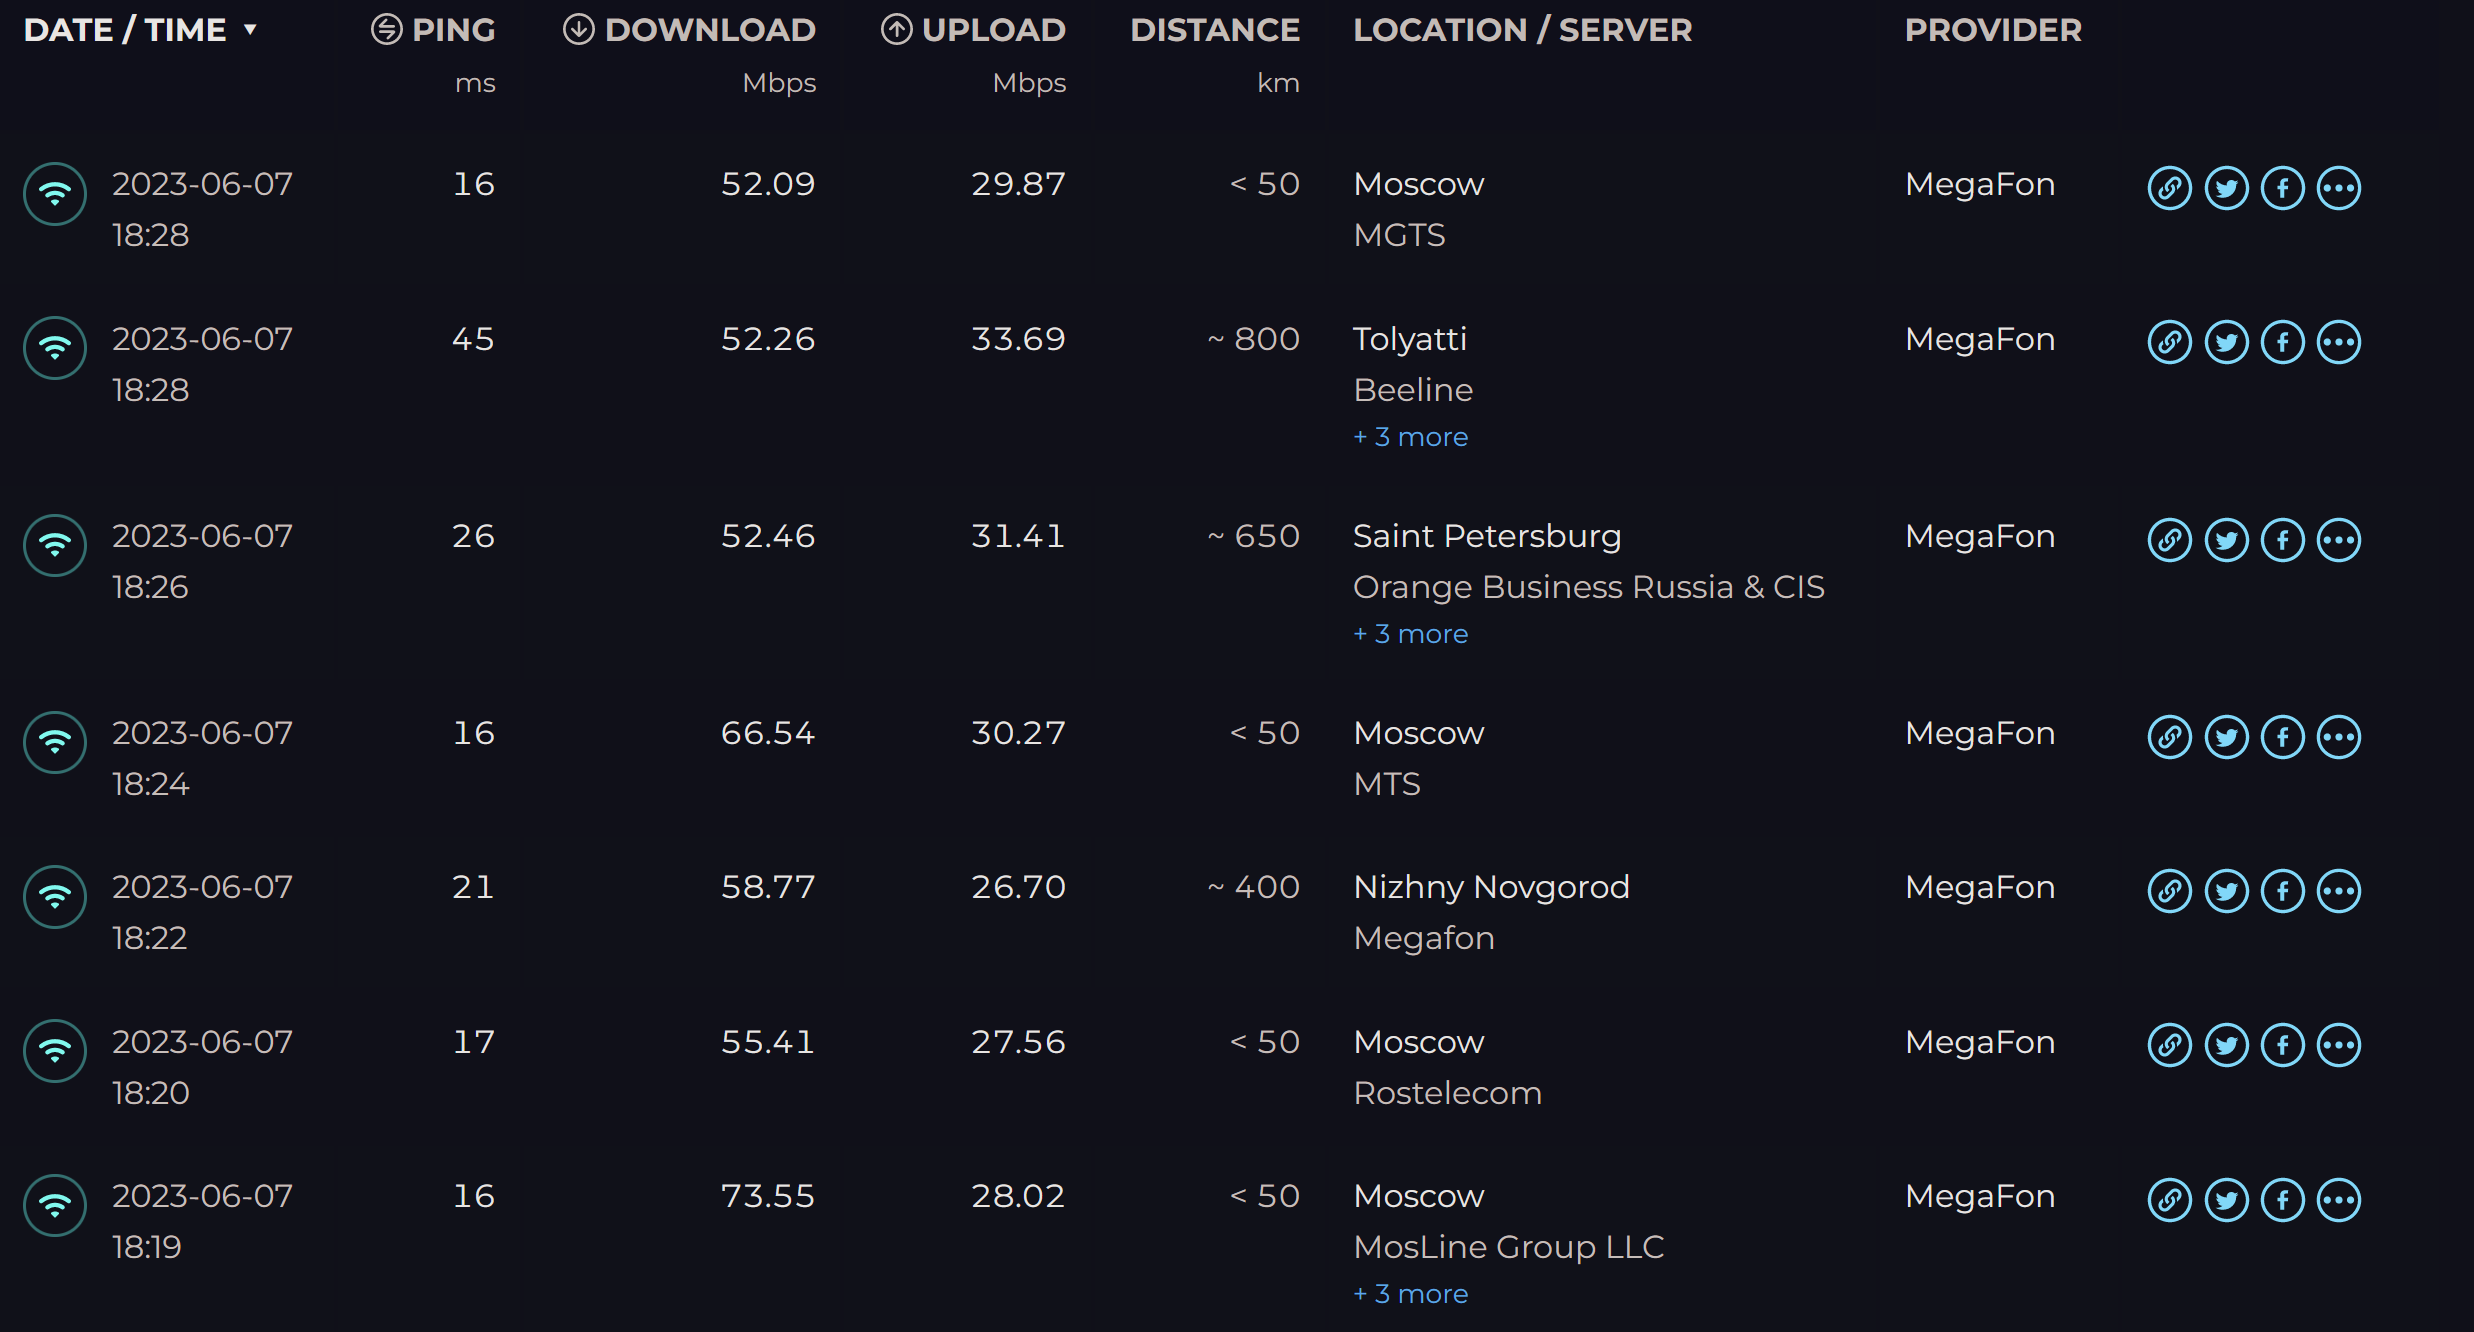The height and width of the screenshot is (1332, 2474).
Task: Open more options for Moscow Rostelecom result
Action: [x=2339, y=1046]
